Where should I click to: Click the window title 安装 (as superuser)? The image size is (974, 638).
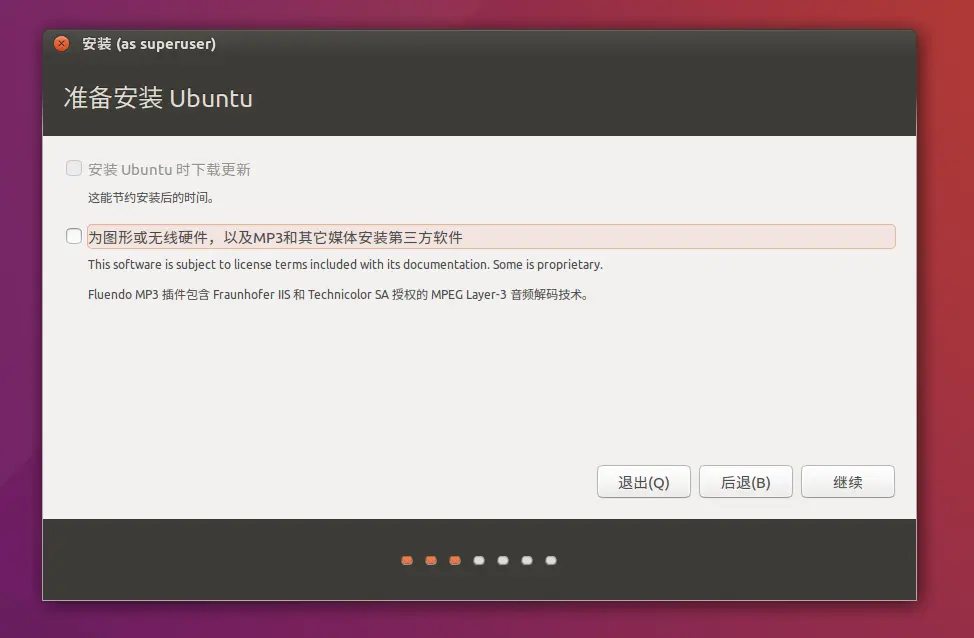click(149, 43)
